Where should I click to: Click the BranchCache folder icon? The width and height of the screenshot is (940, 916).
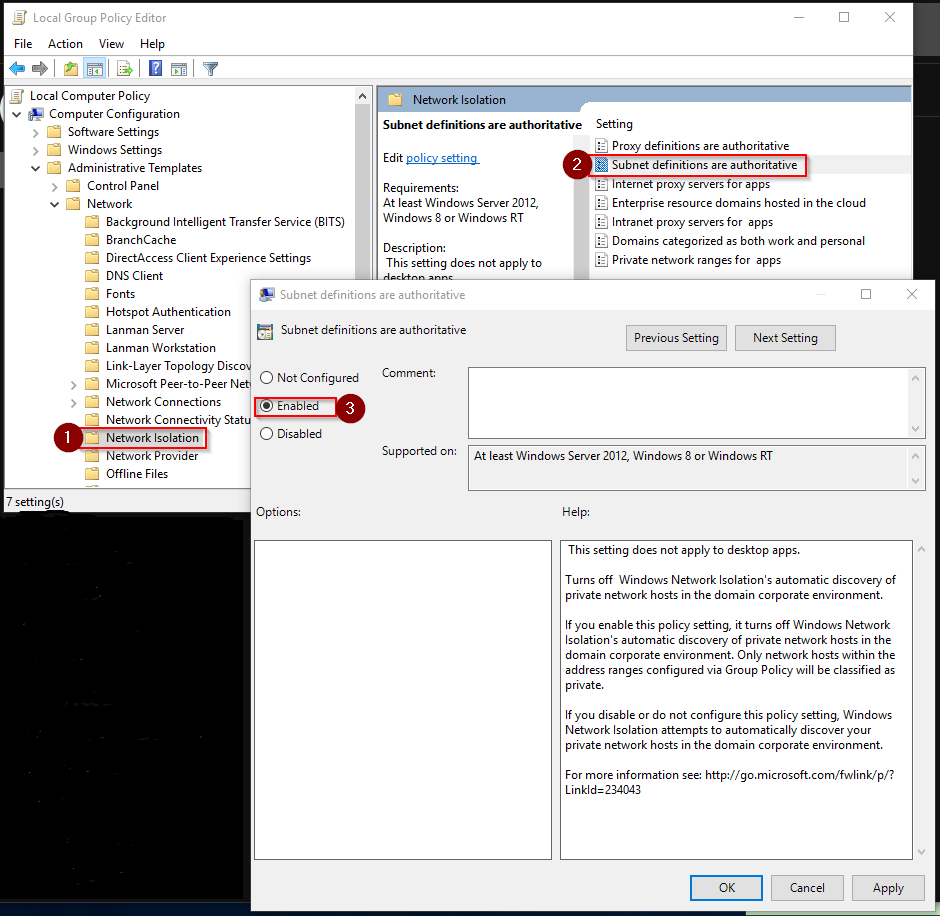click(x=92, y=240)
